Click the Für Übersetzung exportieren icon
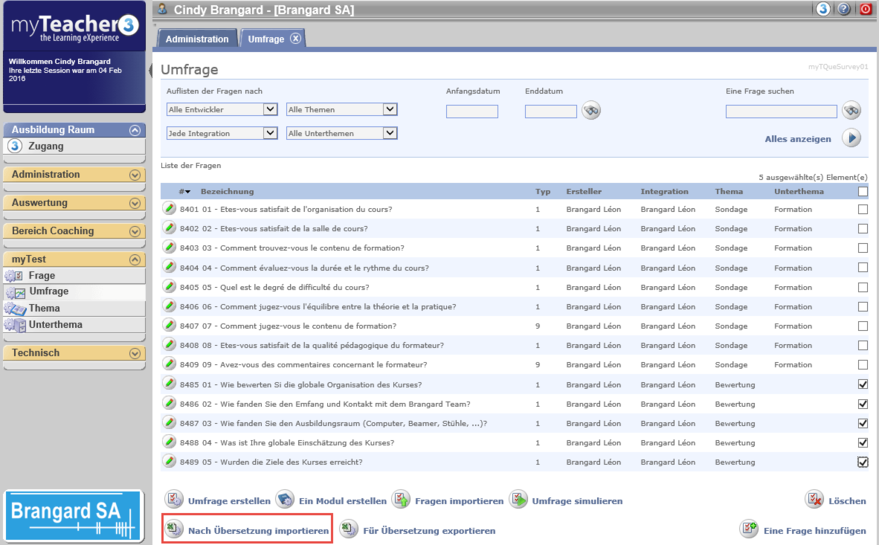 [x=349, y=530]
